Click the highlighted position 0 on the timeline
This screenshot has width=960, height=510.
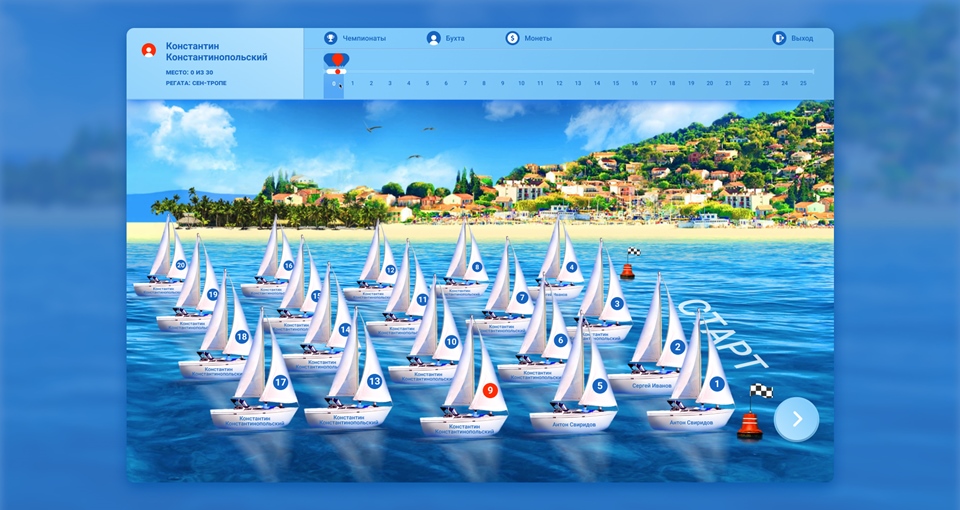point(335,84)
